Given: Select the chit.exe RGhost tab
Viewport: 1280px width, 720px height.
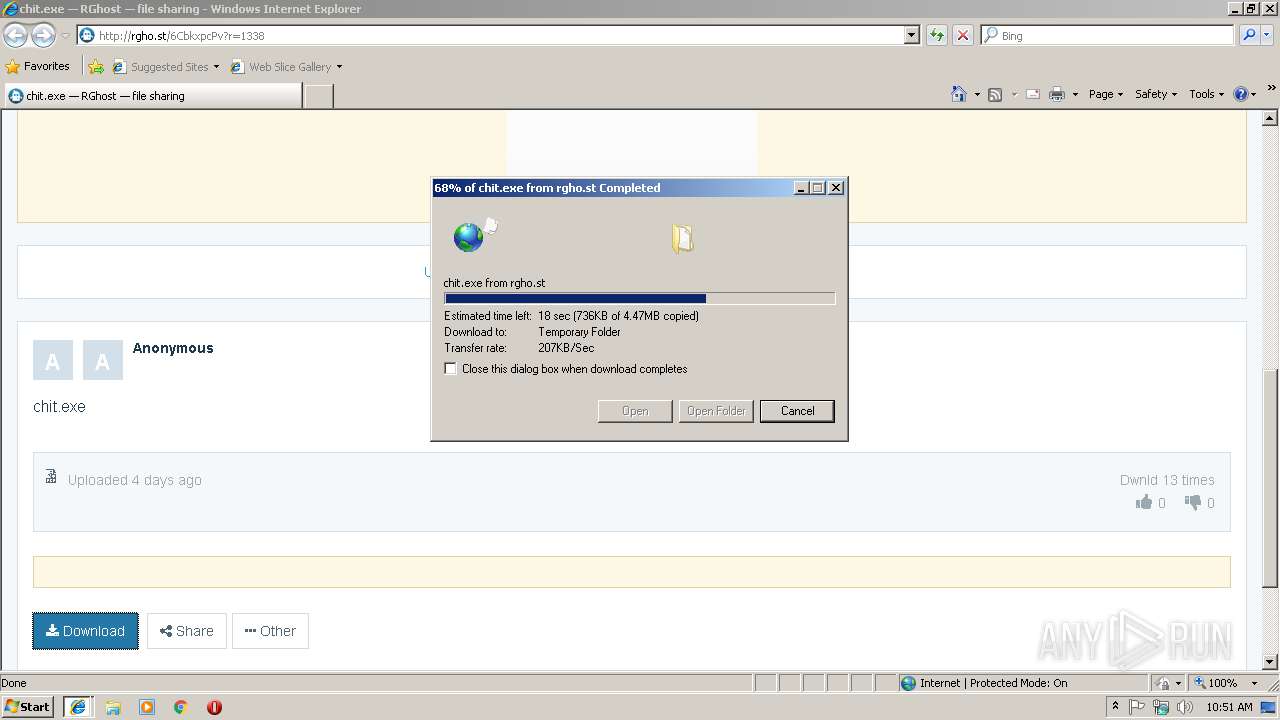Looking at the screenshot, I should [x=152, y=96].
